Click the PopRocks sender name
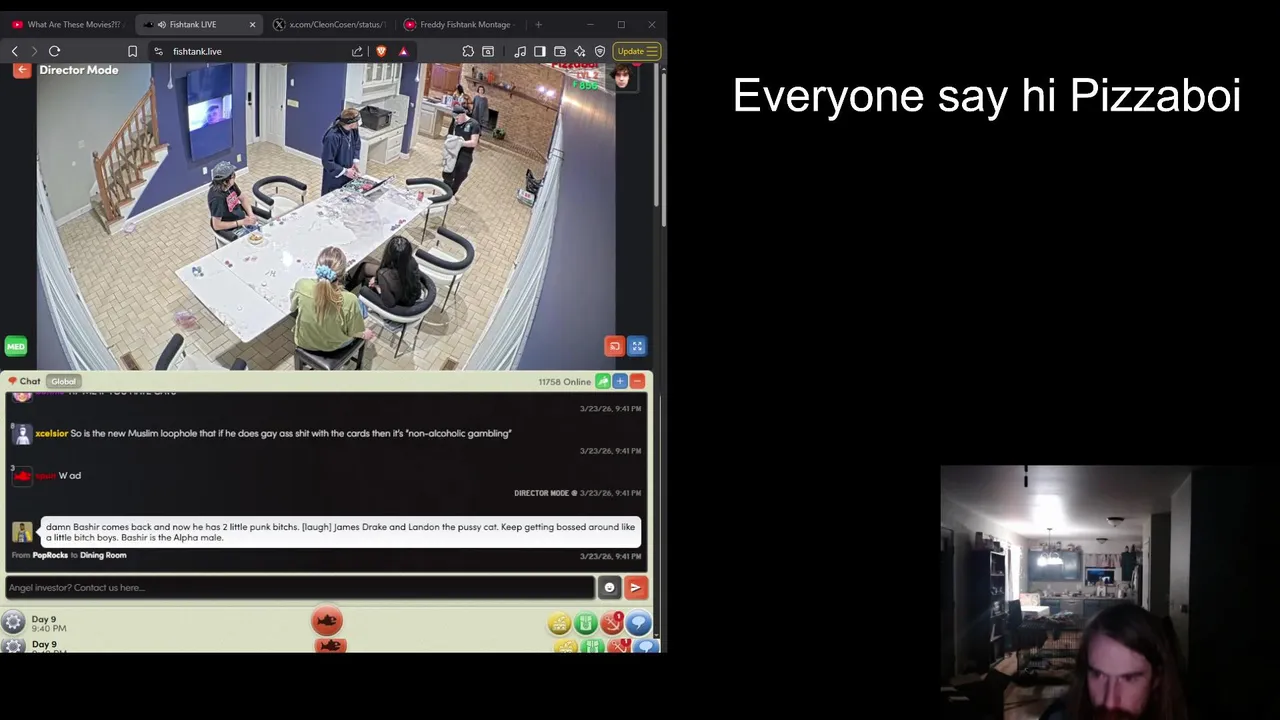Image resolution: width=1280 pixels, height=720 pixels. click(x=50, y=555)
